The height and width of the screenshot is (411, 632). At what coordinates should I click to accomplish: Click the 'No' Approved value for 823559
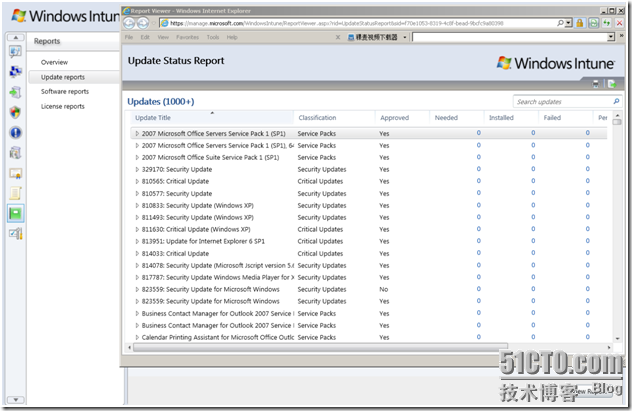384,289
